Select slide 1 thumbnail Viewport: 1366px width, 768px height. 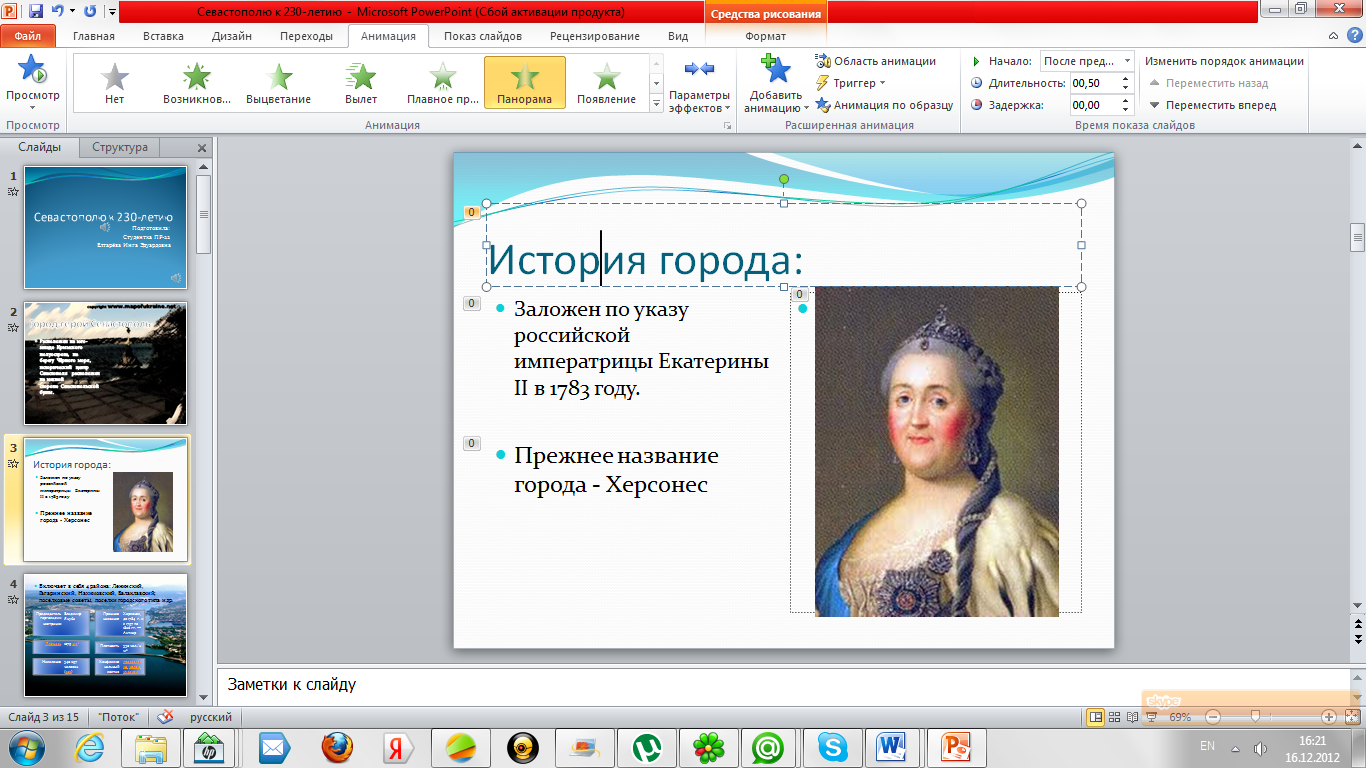[x=105, y=227]
